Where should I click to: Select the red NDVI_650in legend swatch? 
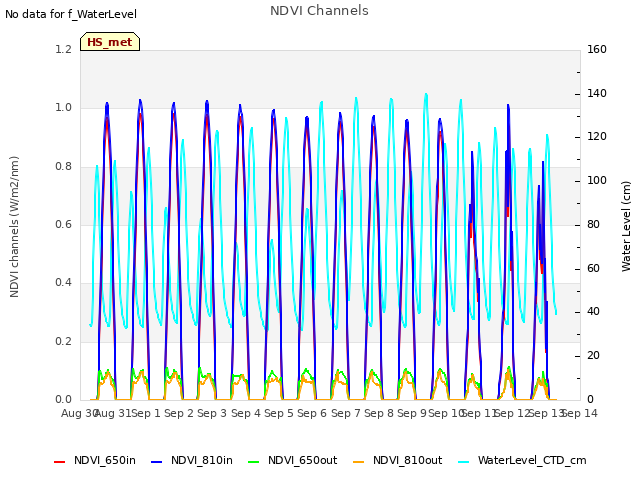[60, 462]
